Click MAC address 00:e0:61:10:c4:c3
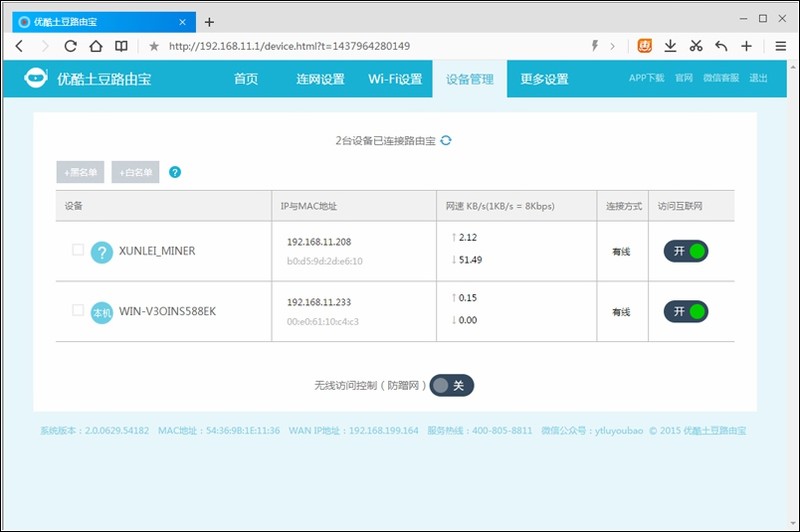Viewport: 800px width, 532px height. pyautogui.click(x=322, y=321)
